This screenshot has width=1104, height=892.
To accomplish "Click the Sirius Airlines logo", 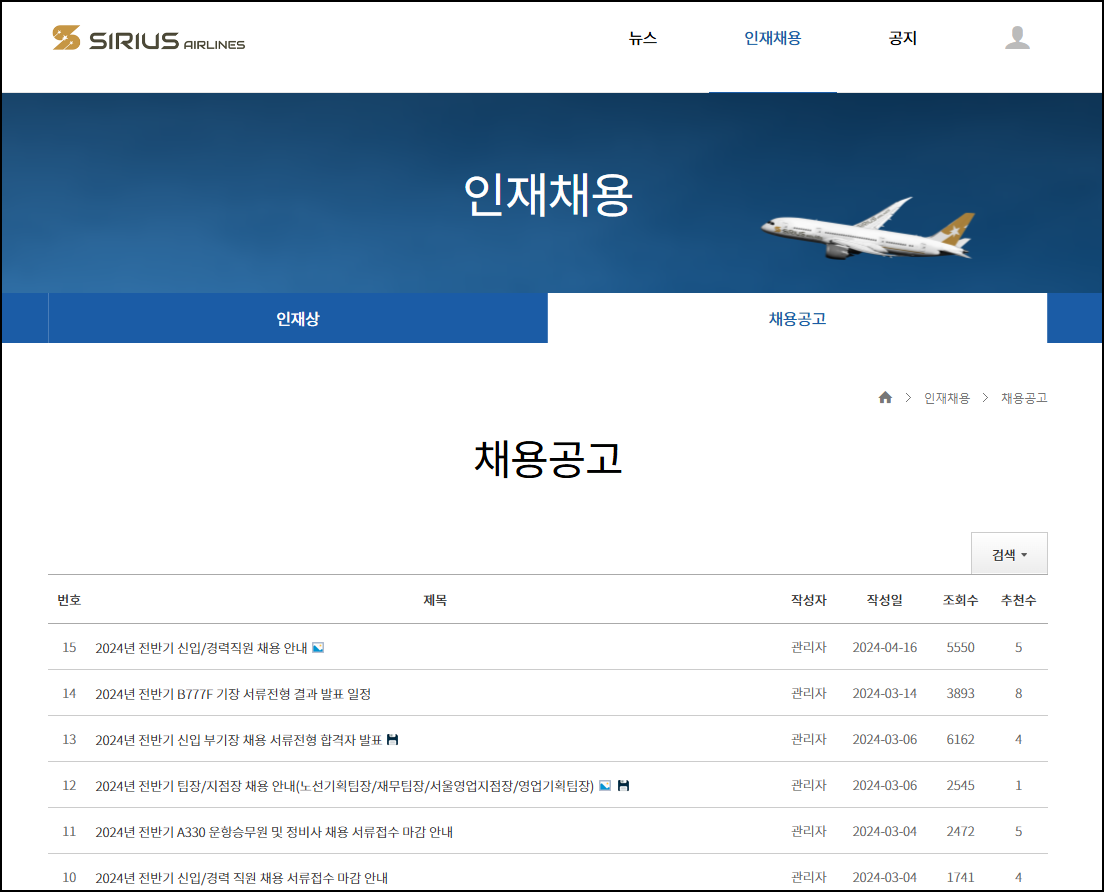I will (x=148, y=40).
